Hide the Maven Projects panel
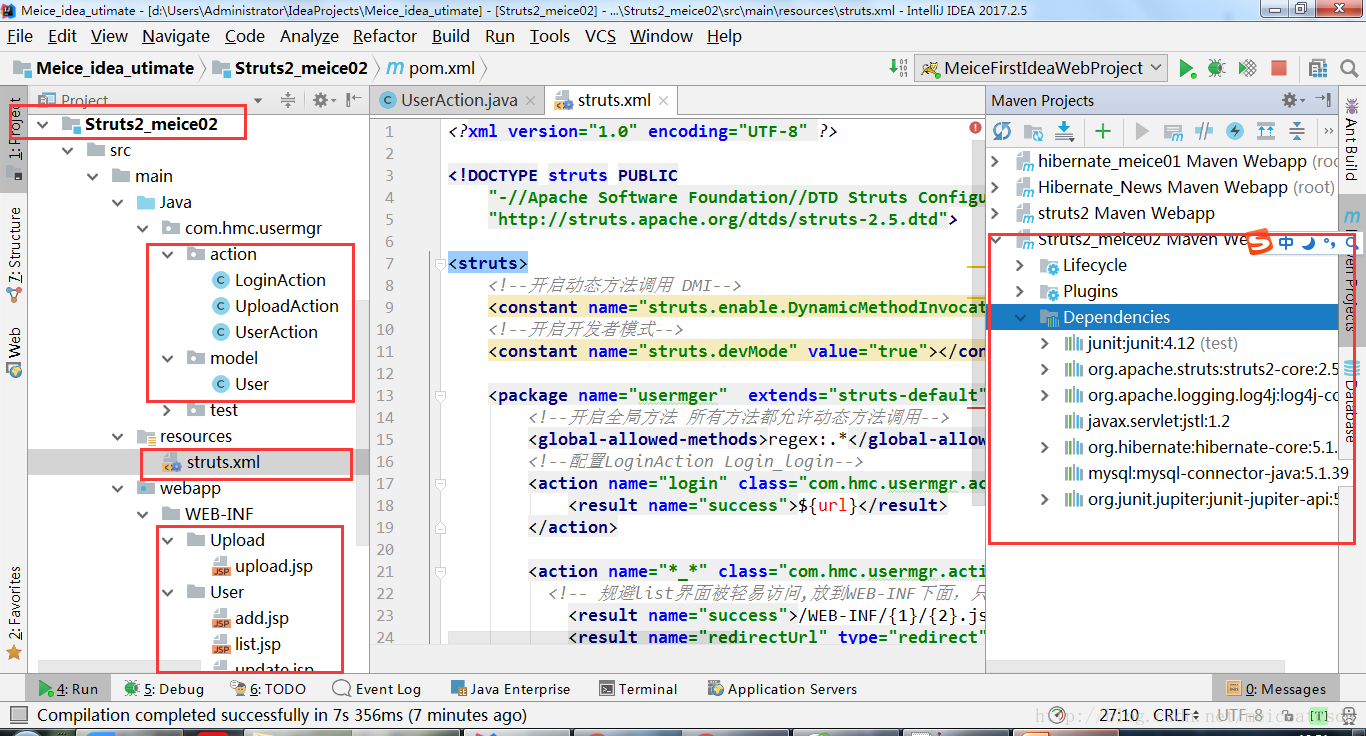Viewport: 1366px width, 736px height. [1323, 100]
